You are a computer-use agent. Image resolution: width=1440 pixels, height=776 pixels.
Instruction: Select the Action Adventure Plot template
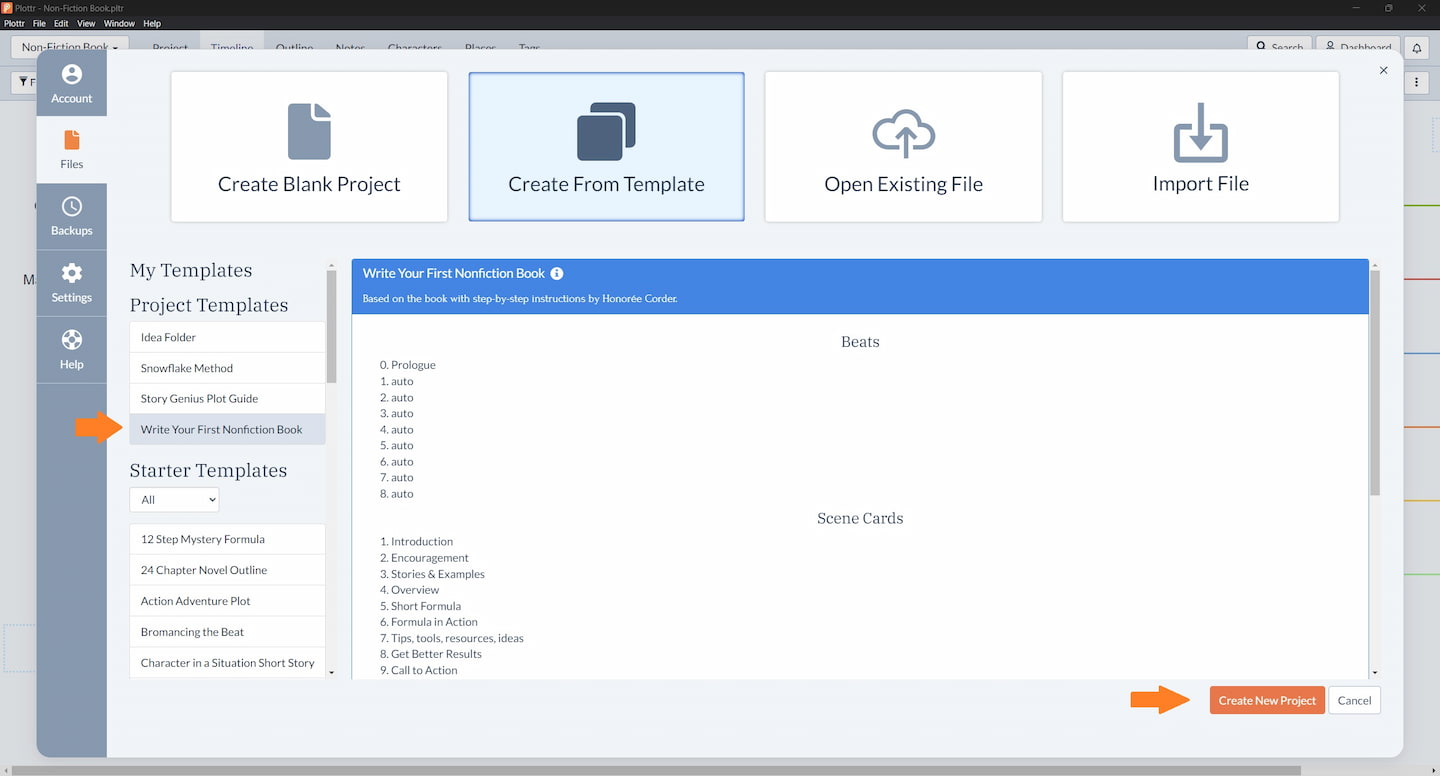(x=227, y=601)
